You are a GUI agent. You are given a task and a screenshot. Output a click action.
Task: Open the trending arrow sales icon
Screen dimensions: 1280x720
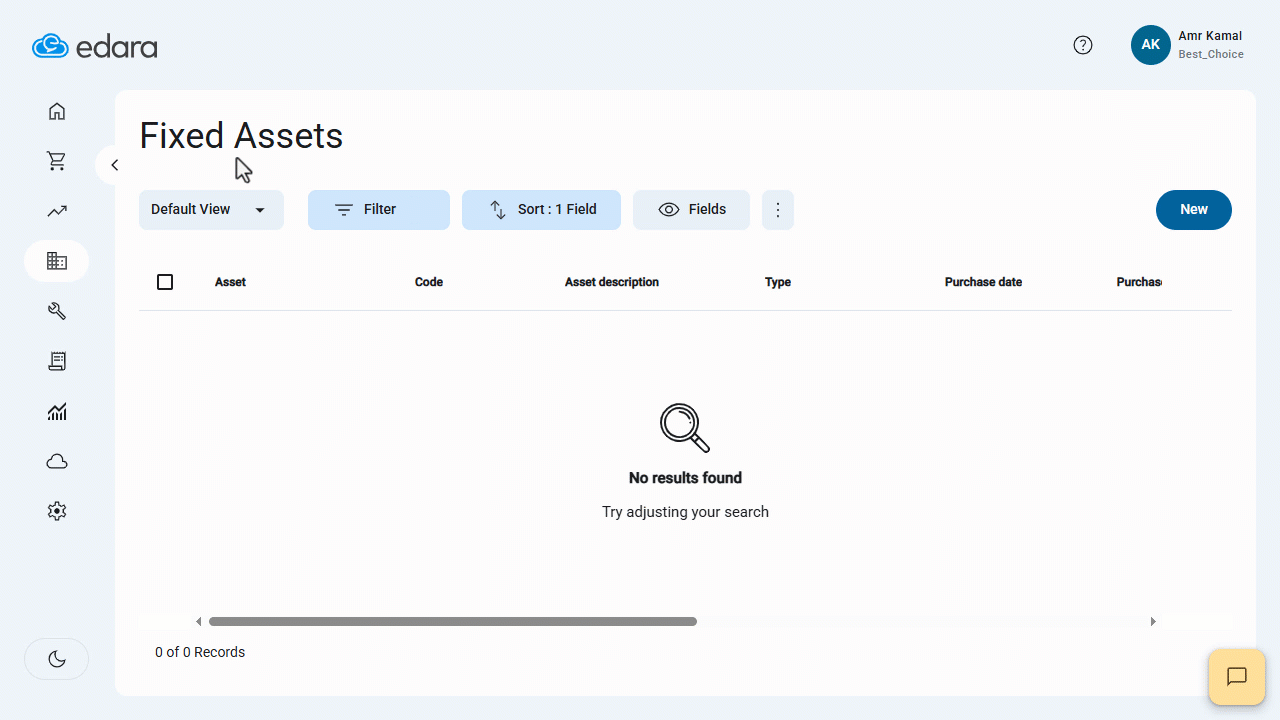point(57,211)
